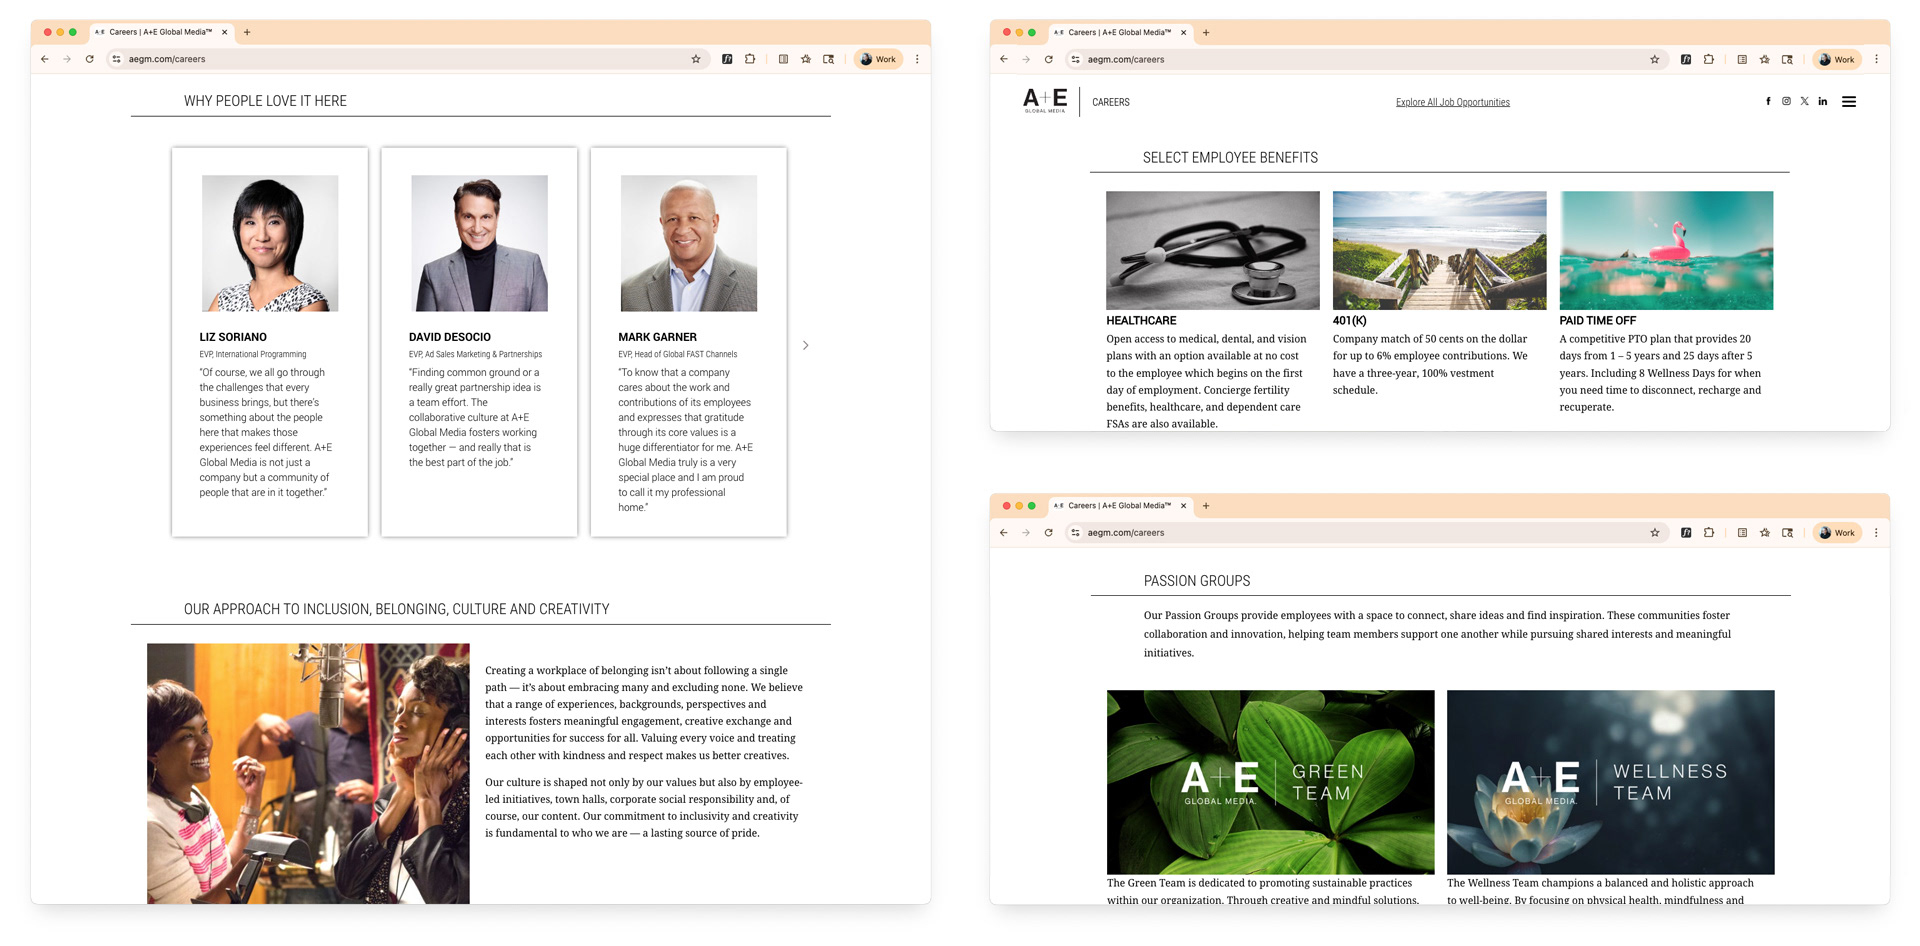Open the extensions puzzle icon in the top-right window

(1709, 59)
